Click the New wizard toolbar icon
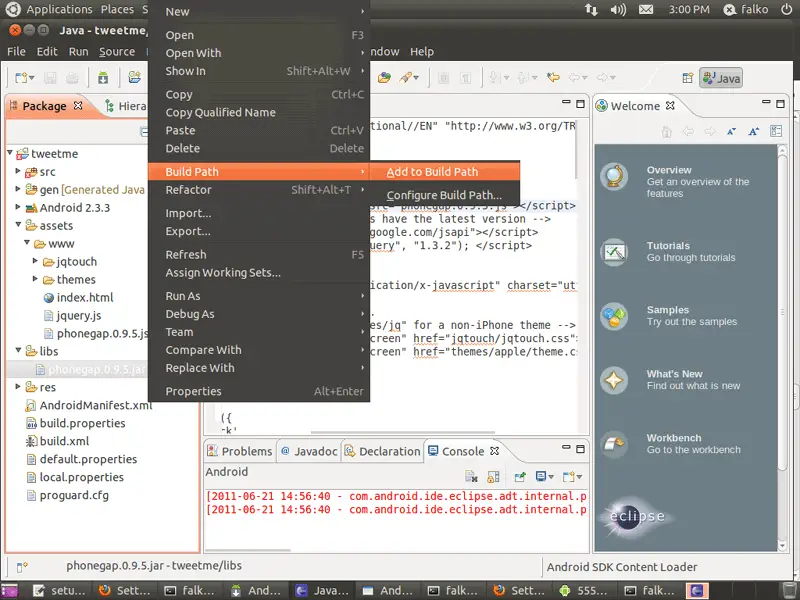This screenshot has height=600, width=800. tap(21, 78)
